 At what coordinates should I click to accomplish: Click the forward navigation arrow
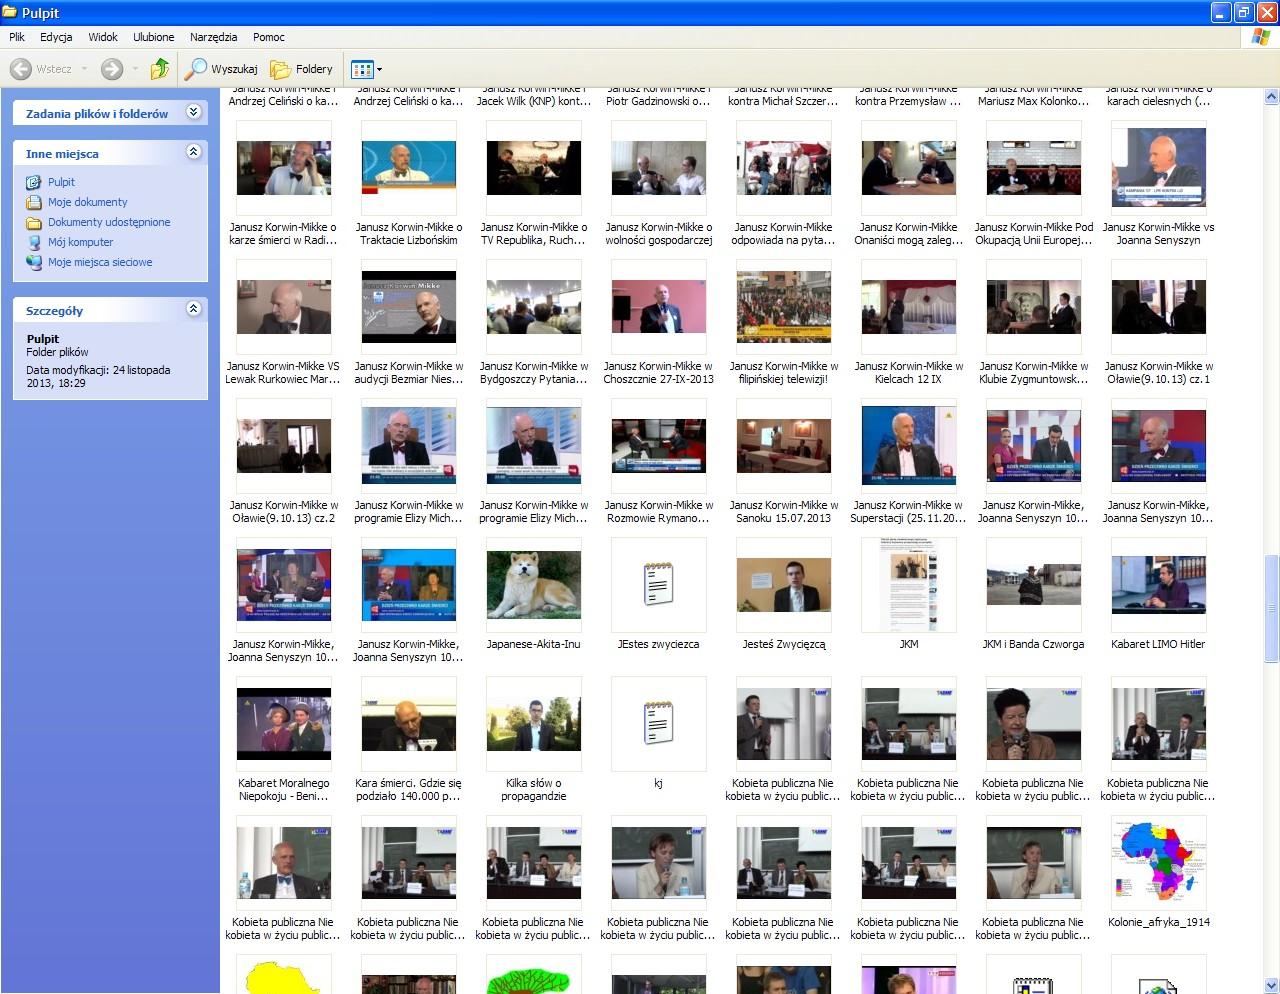(x=112, y=69)
